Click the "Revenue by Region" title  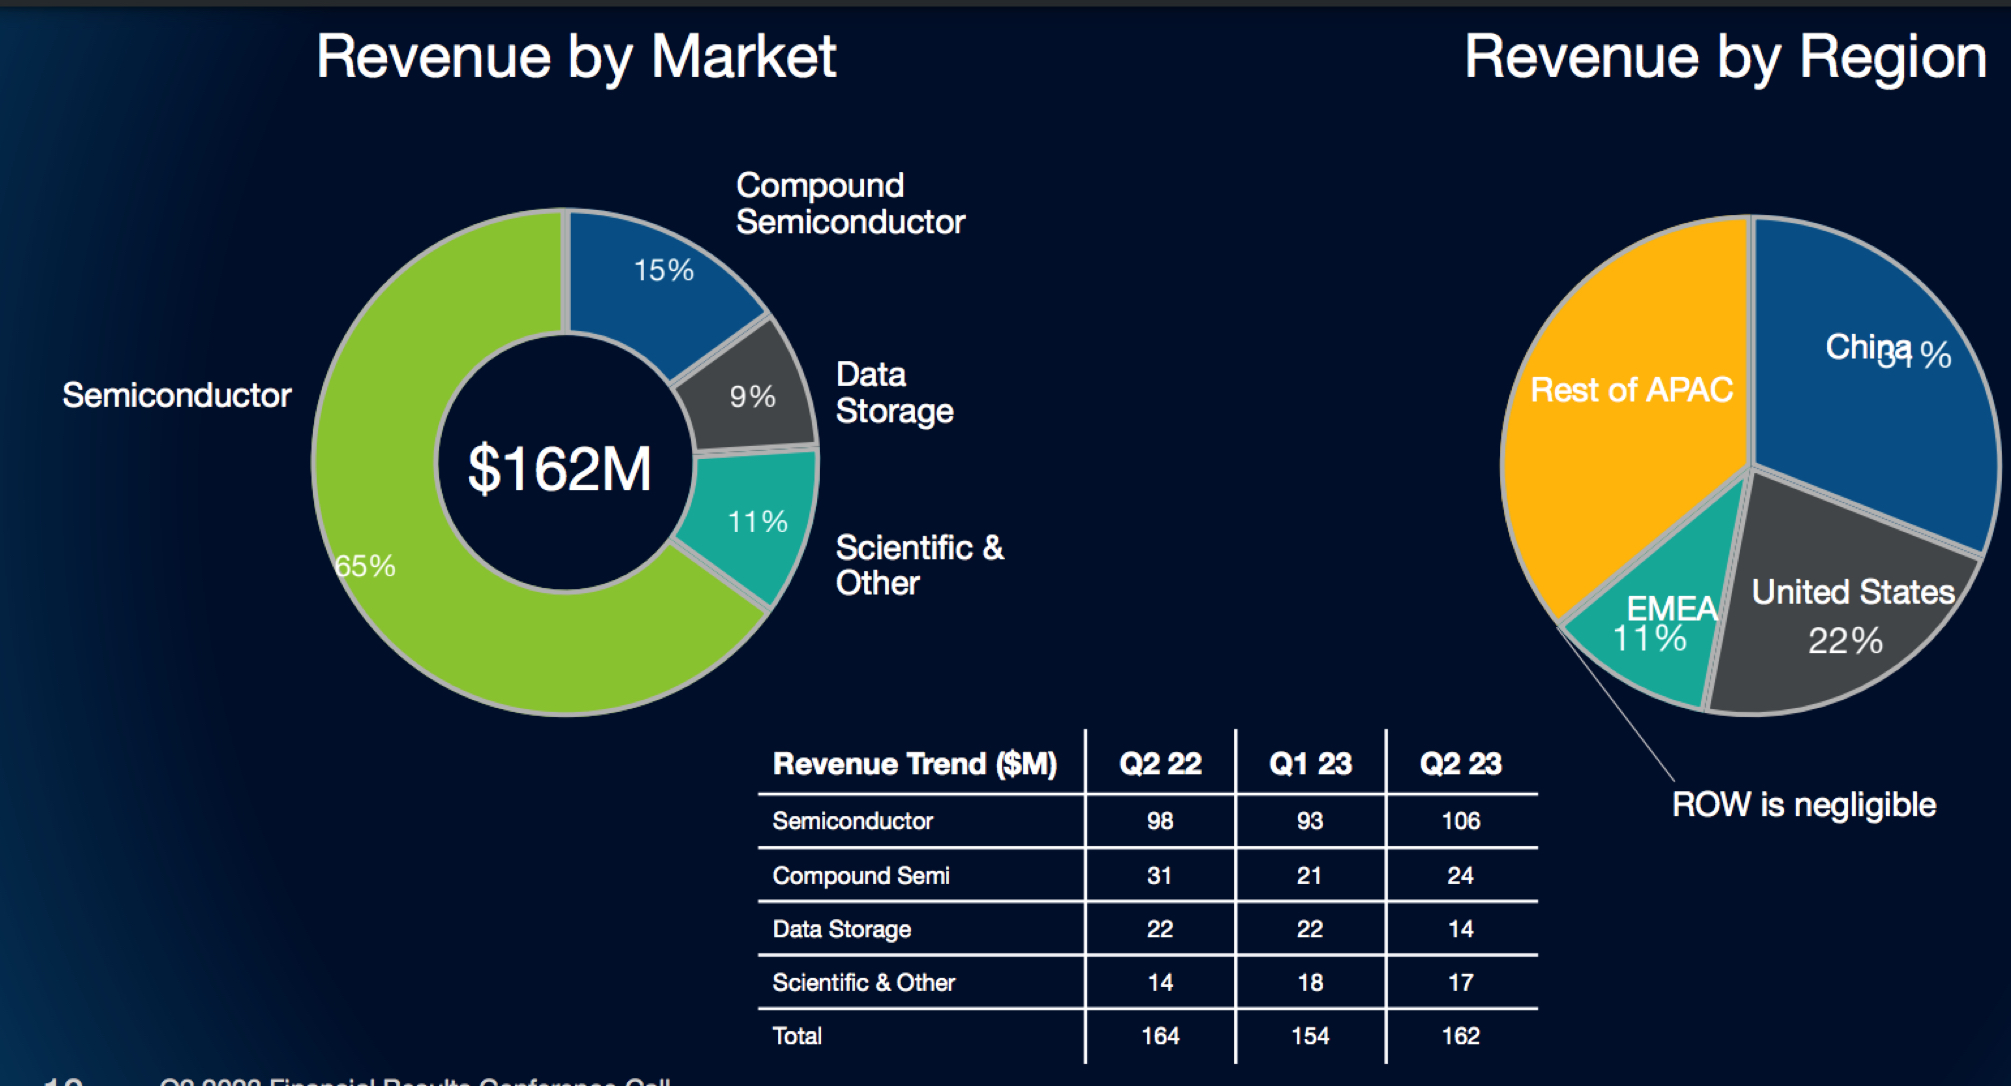click(x=1725, y=57)
